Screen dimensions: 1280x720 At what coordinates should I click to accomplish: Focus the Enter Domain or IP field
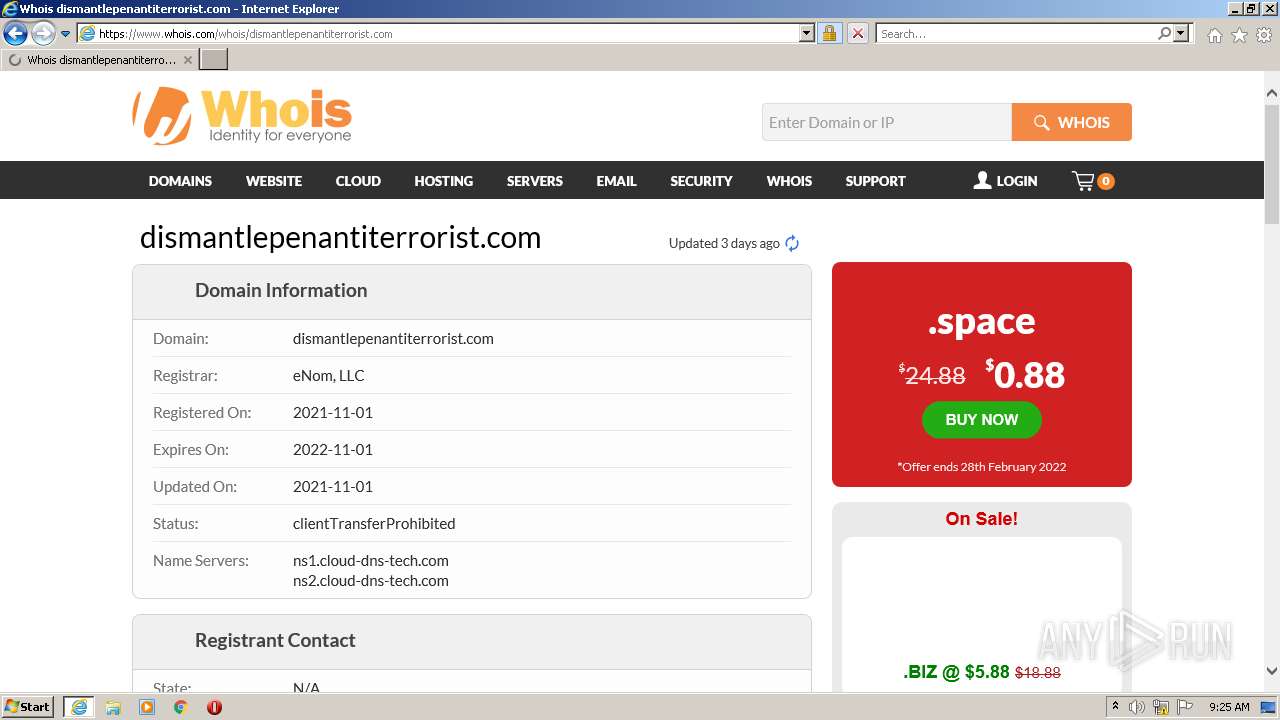click(x=887, y=122)
